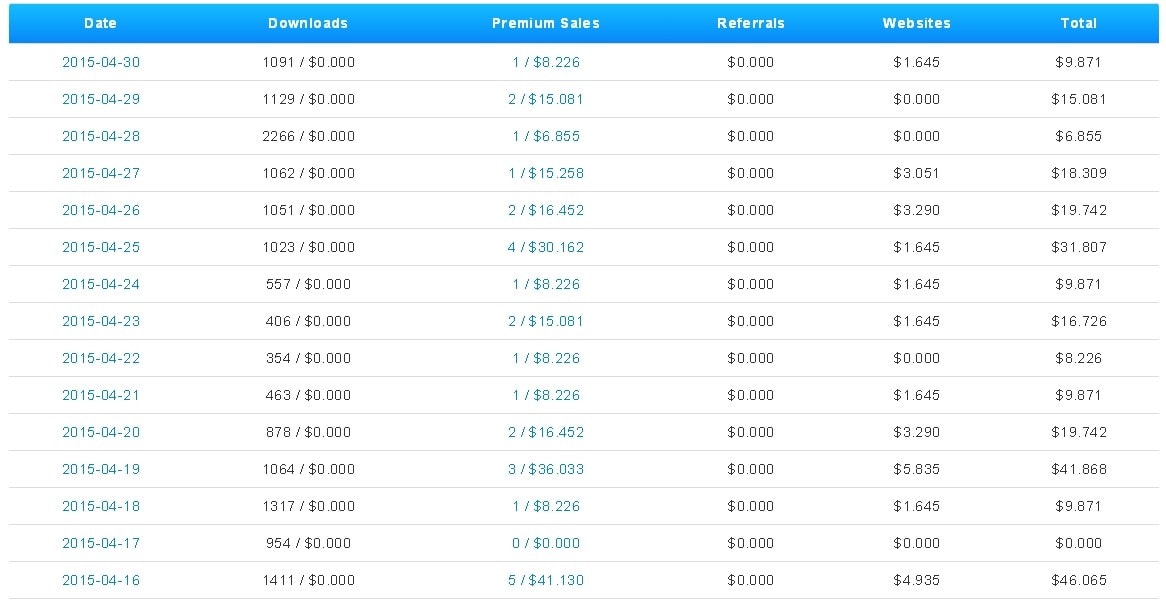The height and width of the screenshot is (602, 1166).
Task: Open the 2015-04-16 date link
Action: pos(101,580)
